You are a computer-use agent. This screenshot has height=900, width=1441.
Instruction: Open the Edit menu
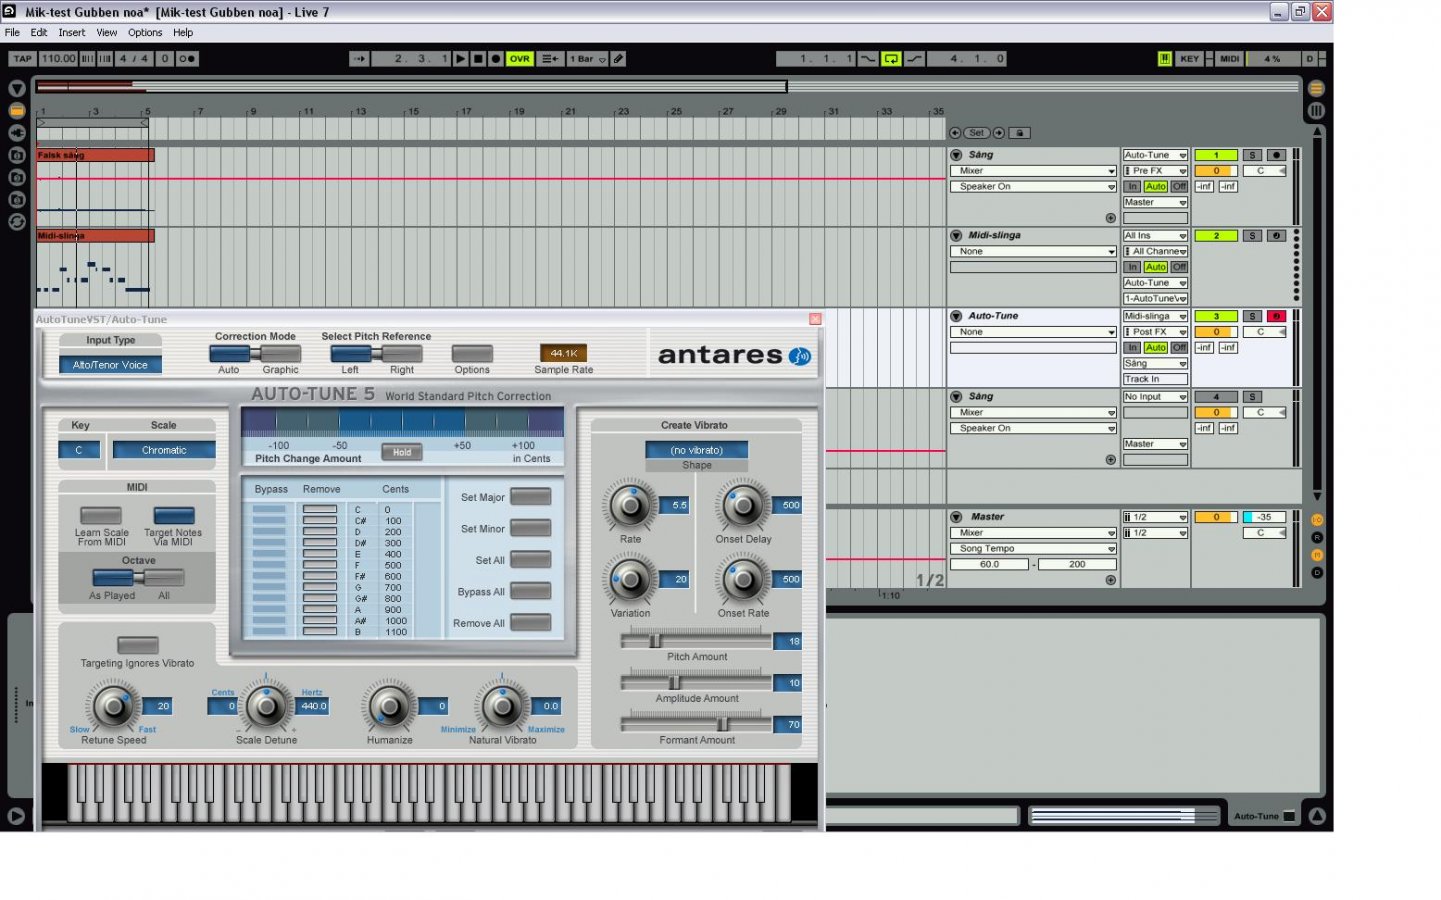click(39, 33)
